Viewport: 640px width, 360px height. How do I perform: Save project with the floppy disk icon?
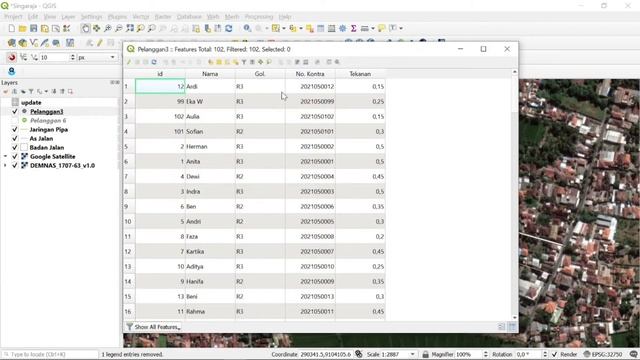pos(33,28)
